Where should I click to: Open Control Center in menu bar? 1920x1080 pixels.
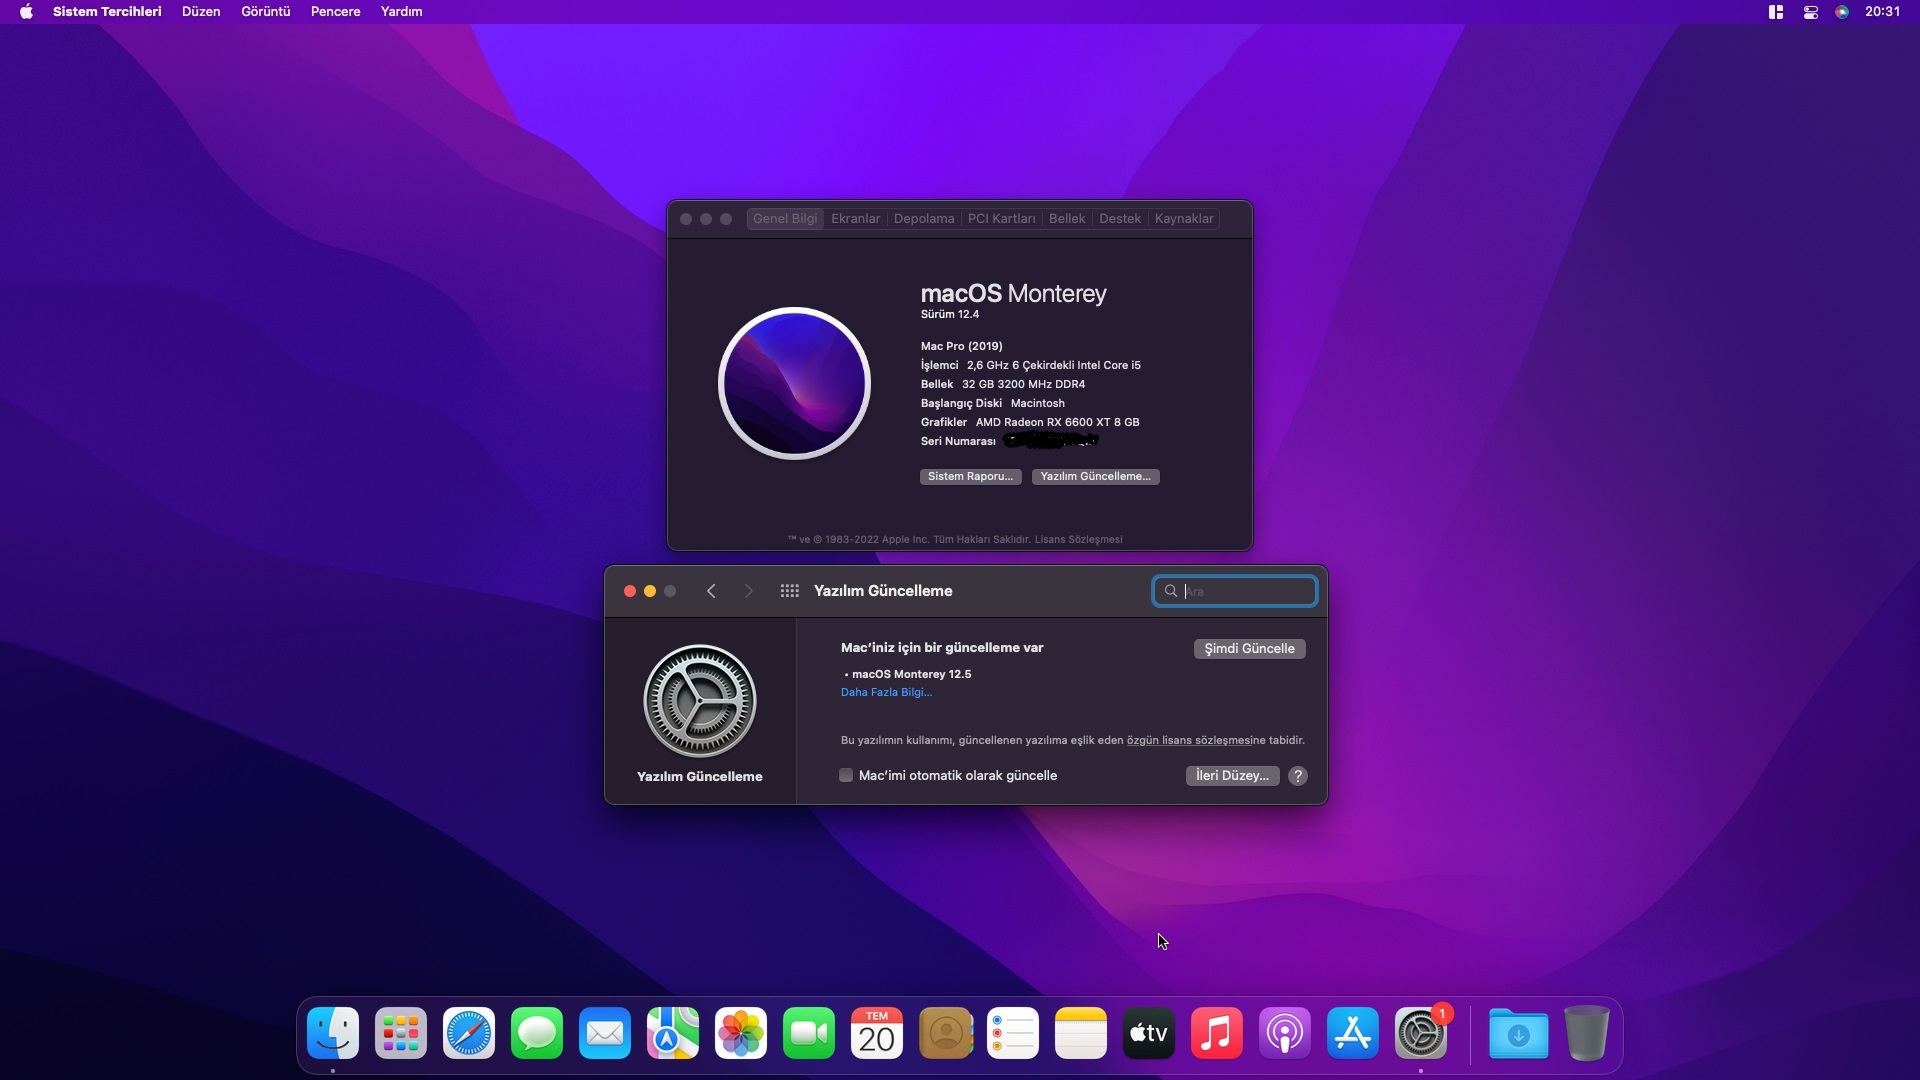(x=1810, y=12)
